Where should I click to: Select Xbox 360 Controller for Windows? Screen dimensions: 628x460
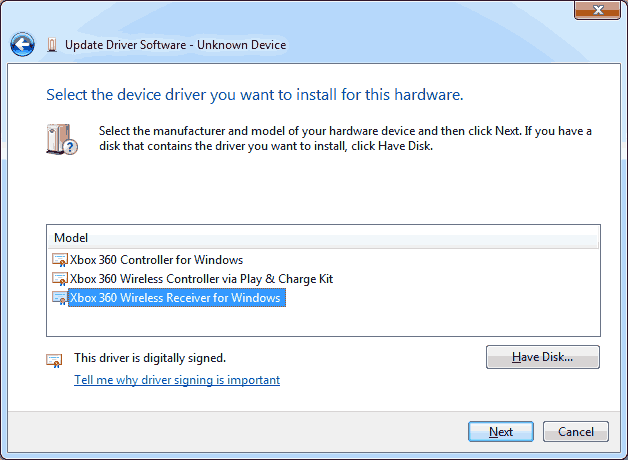click(x=156, y=260)
